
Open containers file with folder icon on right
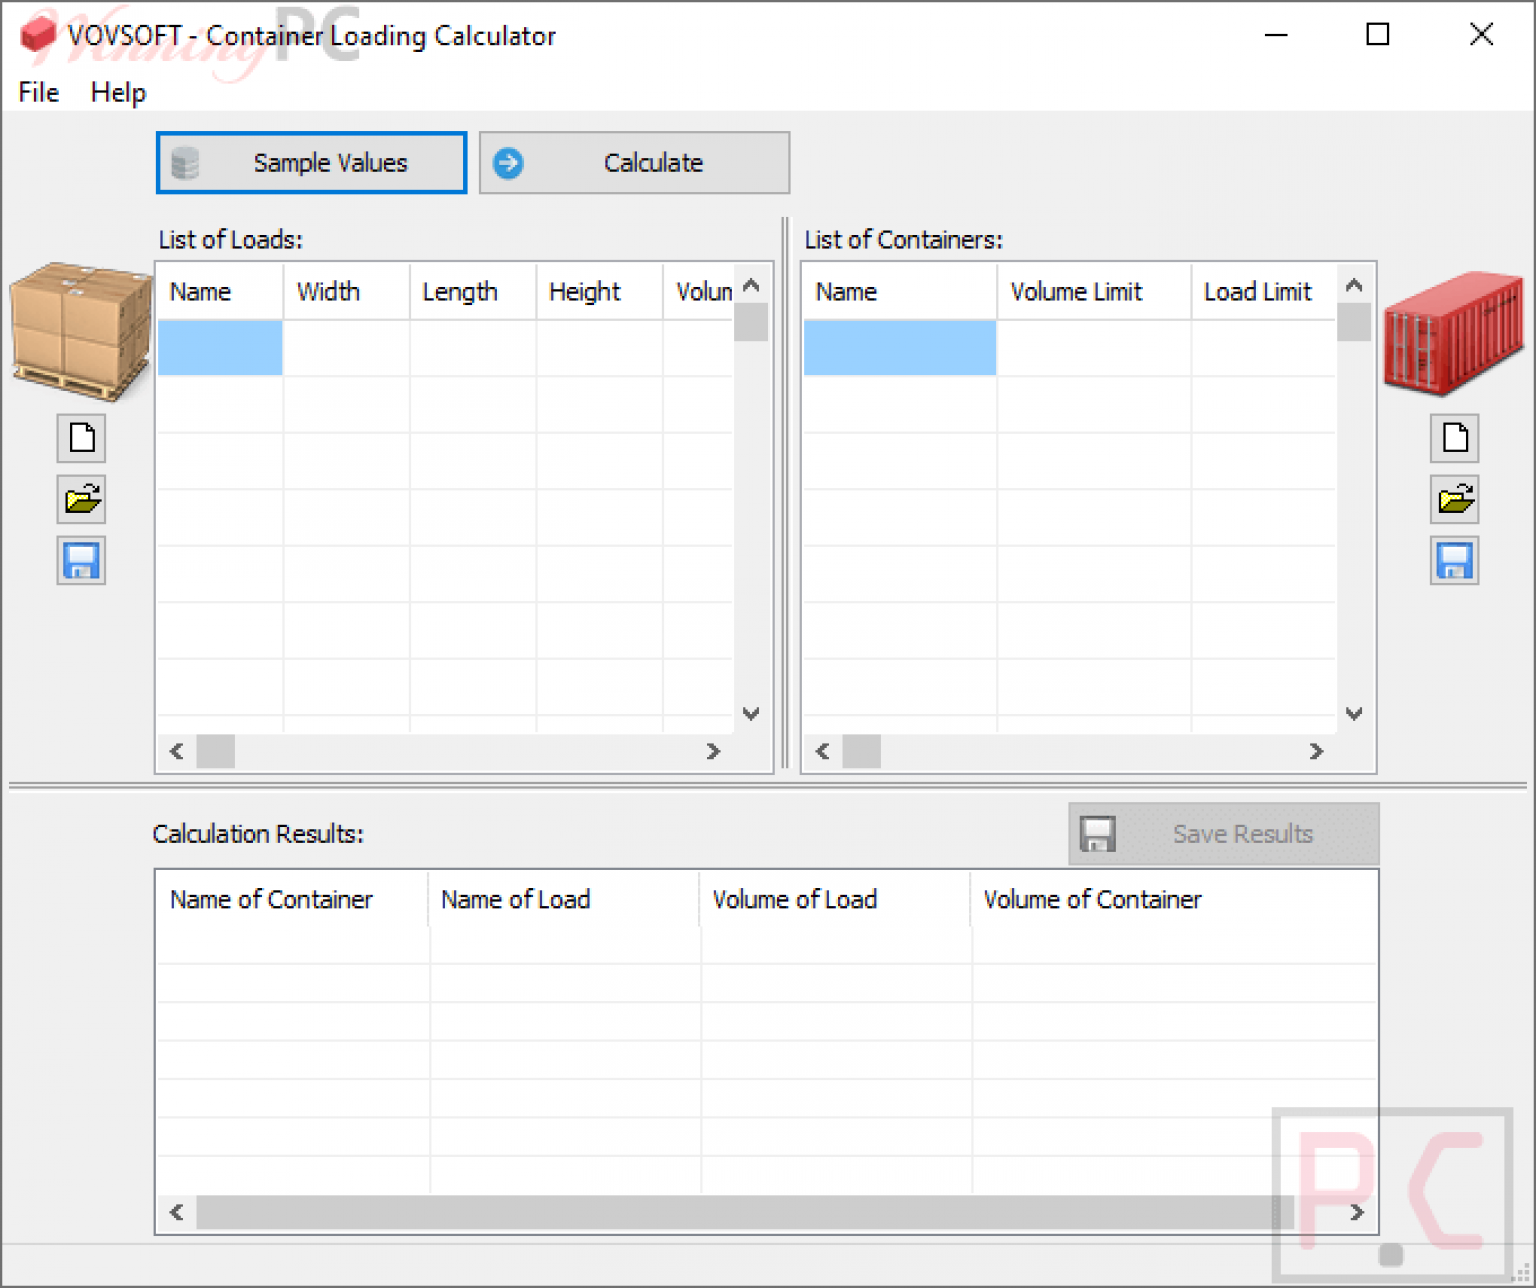[1454, 499]
